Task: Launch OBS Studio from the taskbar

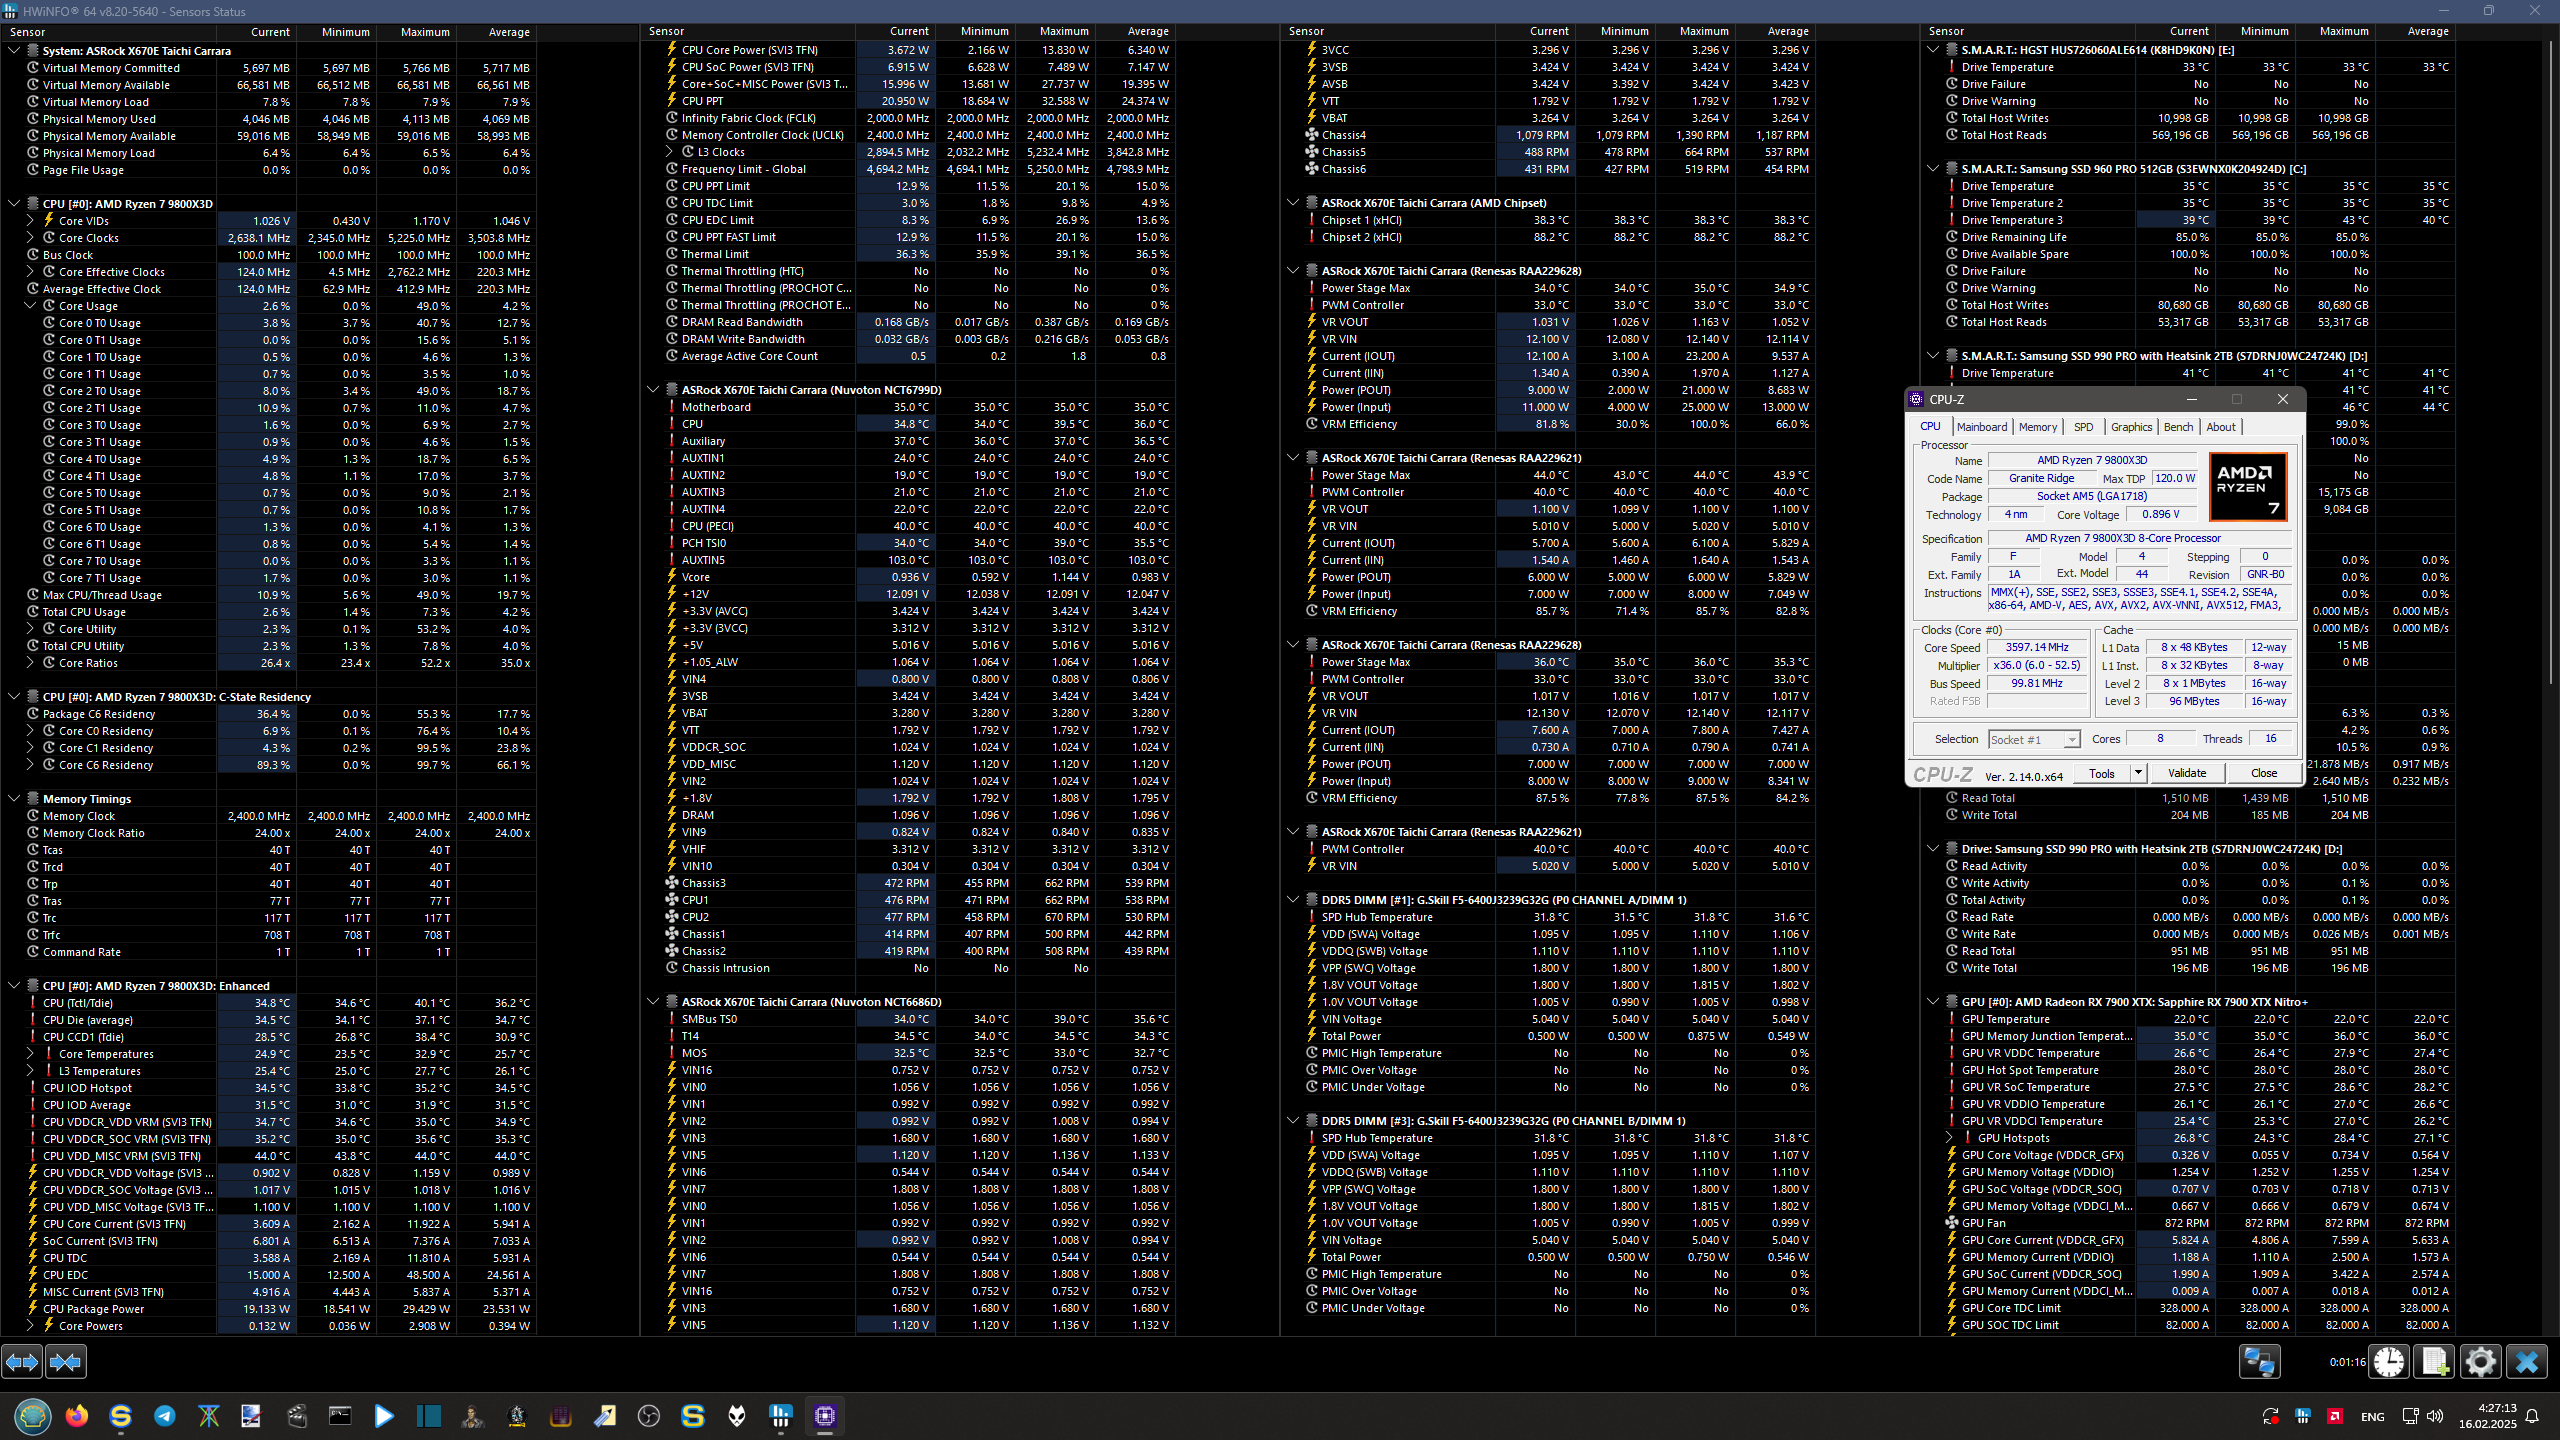Action: click(649, 1416)
